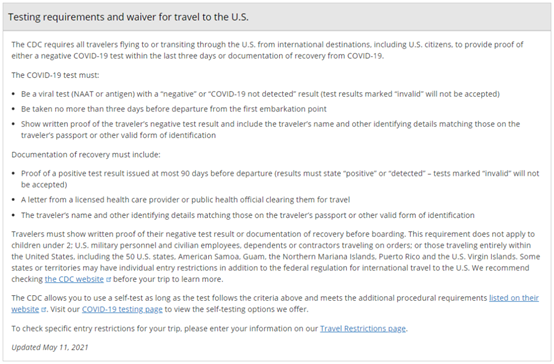The width and height of the screenshot is (554, 364).
Task: Select the 'Be a viral test' bullet
Action: [x=260, y=94]
